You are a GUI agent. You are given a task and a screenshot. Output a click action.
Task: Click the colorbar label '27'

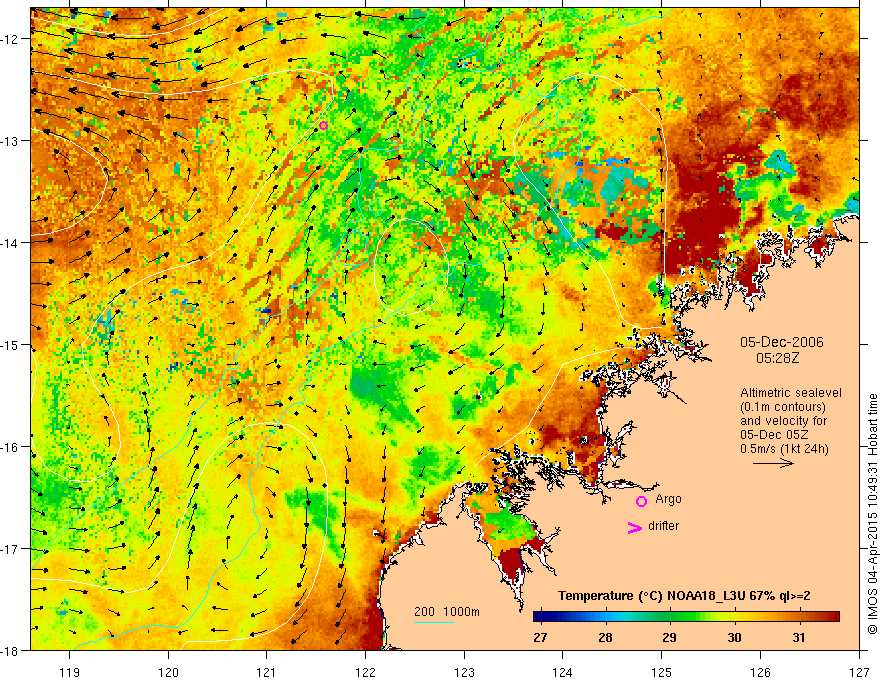[x=540, y=638]
